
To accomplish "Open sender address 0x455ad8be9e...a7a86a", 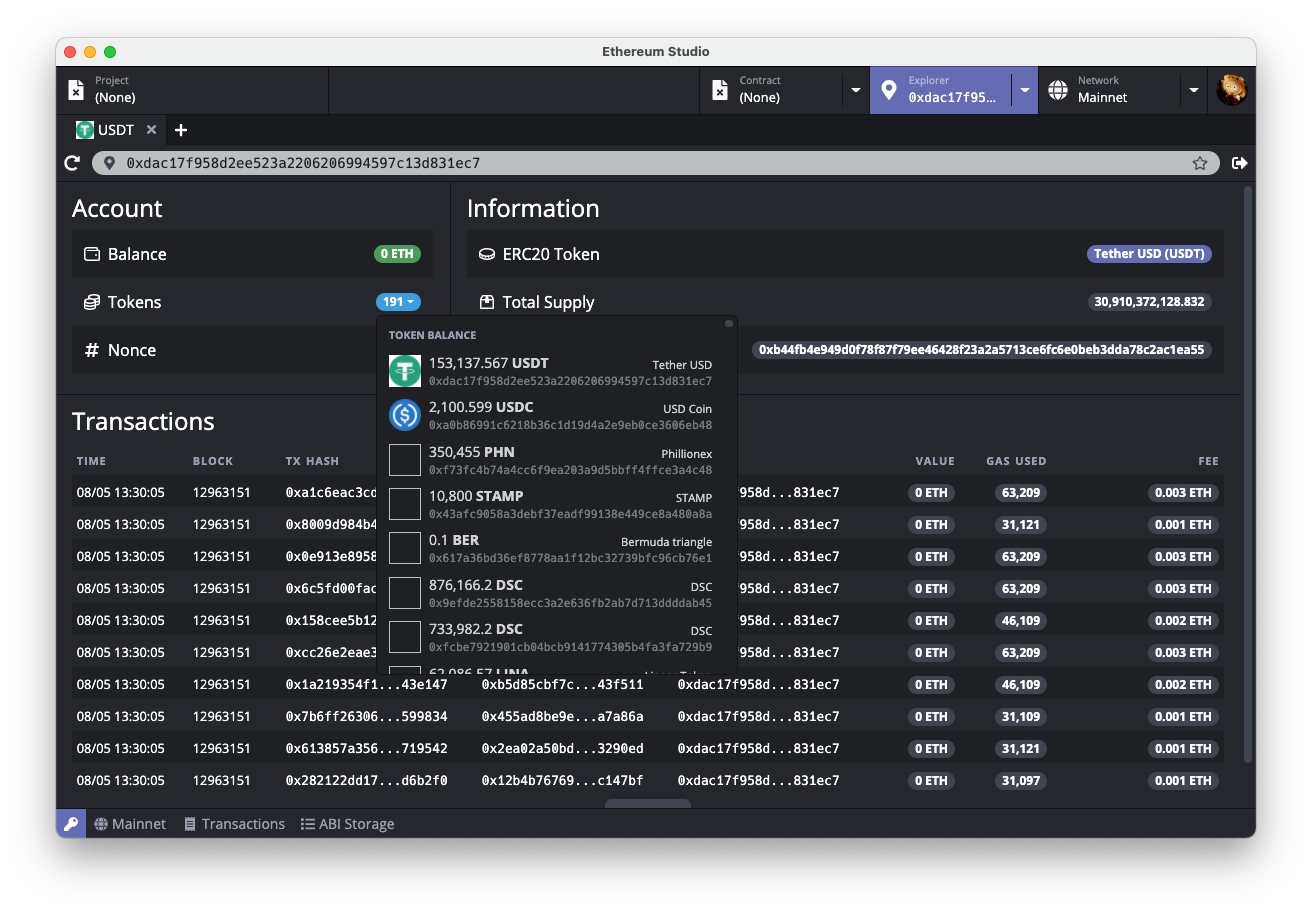I will coord(562,717).
